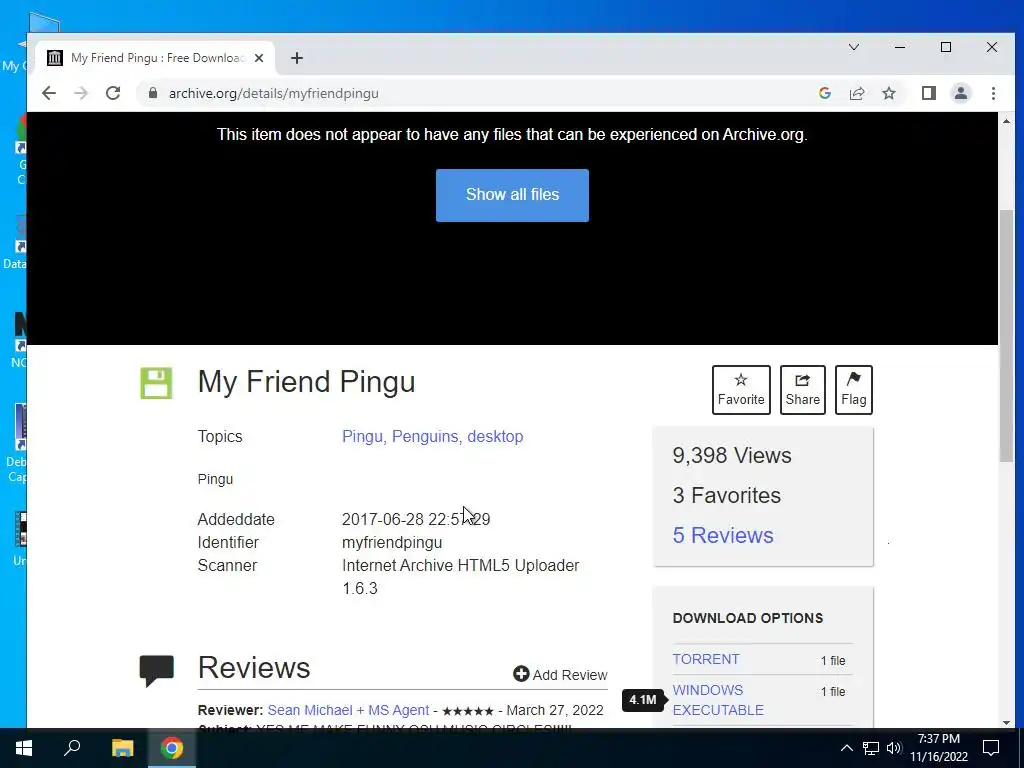
Task: Click the Reviews speech bubble icon
Action: point(157,670)
